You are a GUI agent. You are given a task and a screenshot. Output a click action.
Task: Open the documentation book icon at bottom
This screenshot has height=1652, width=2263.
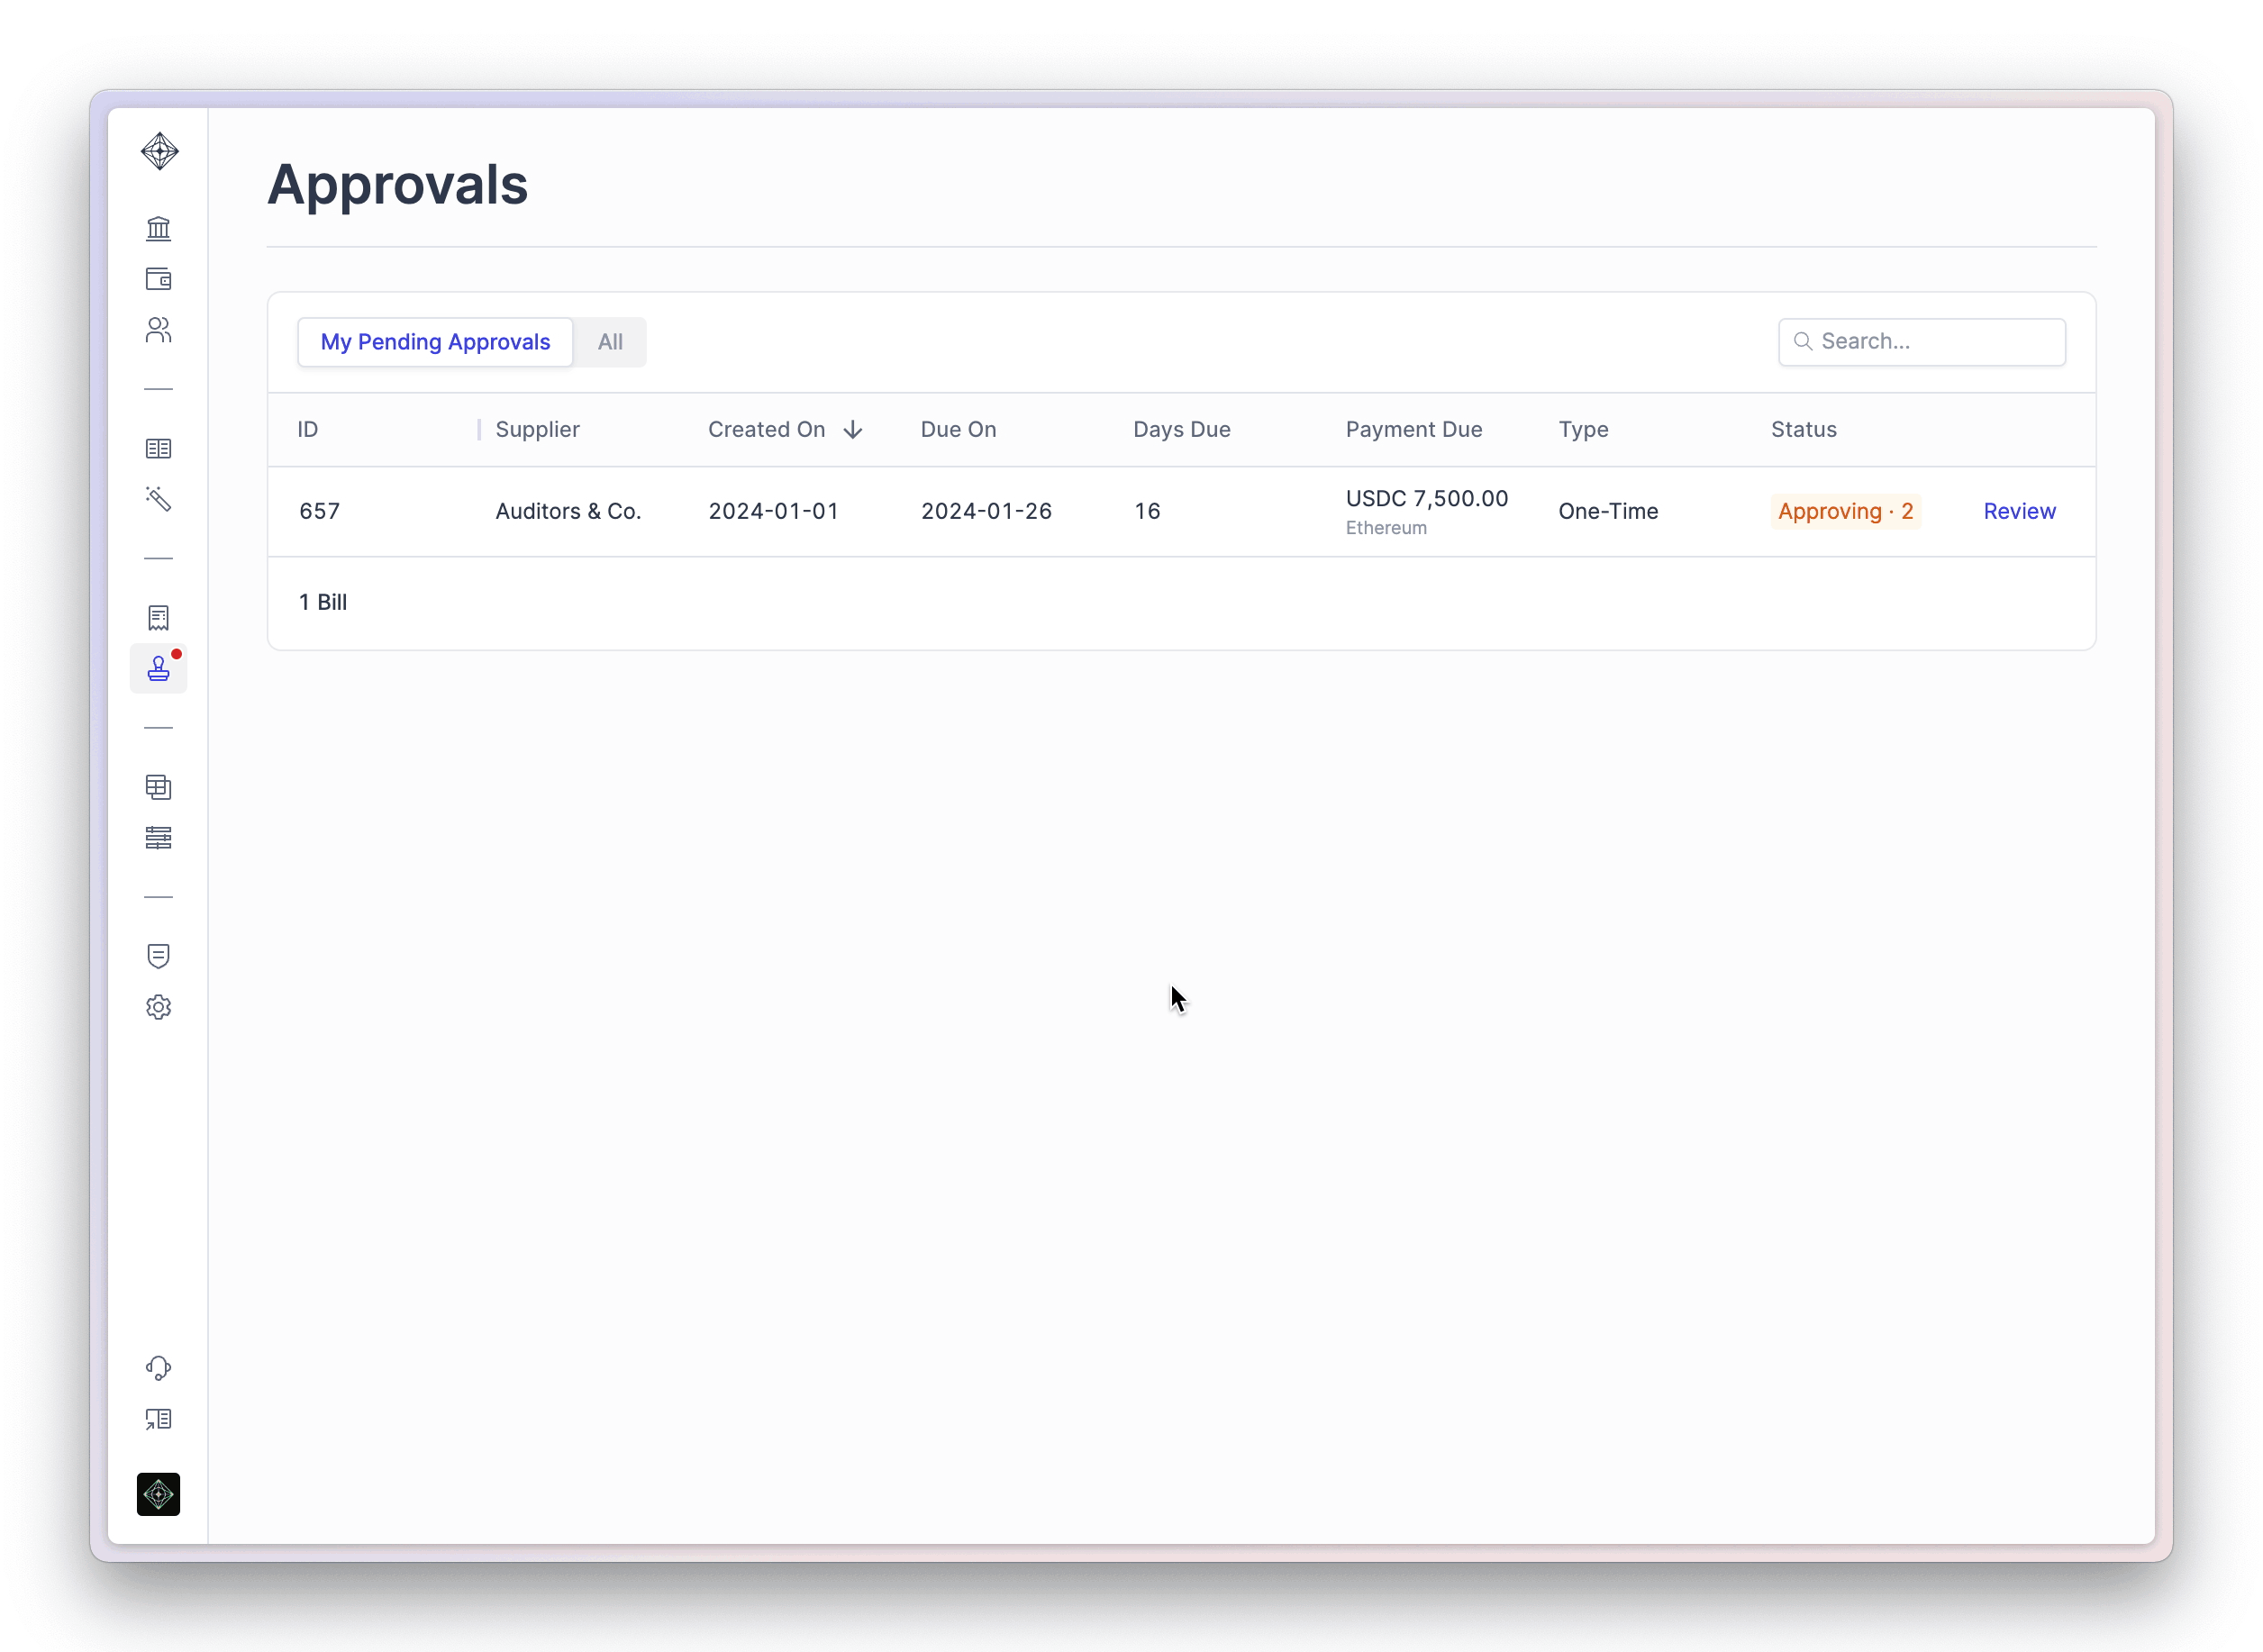[x=158, y=1419]
